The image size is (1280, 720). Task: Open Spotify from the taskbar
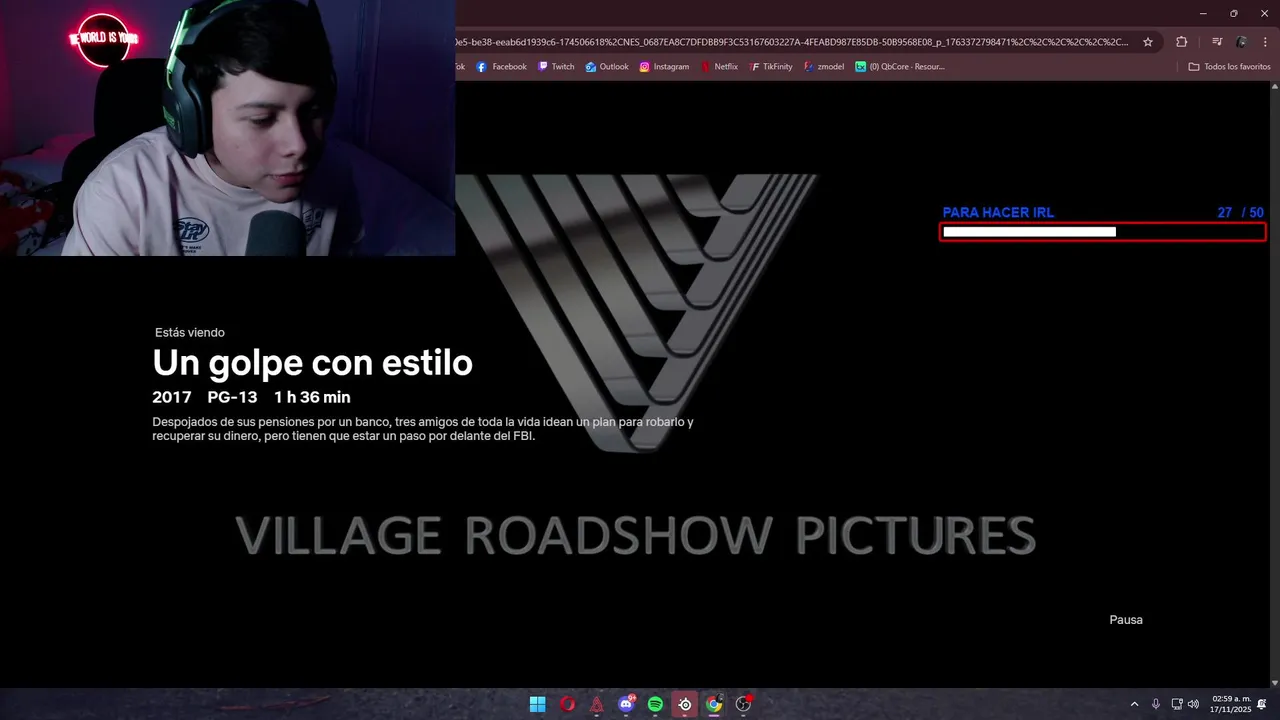(x=655, y=704)
